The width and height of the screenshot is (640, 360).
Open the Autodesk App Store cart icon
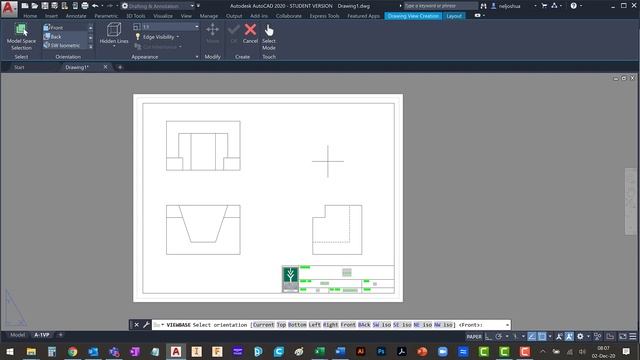pyautogui.click(x=544, y=6)
